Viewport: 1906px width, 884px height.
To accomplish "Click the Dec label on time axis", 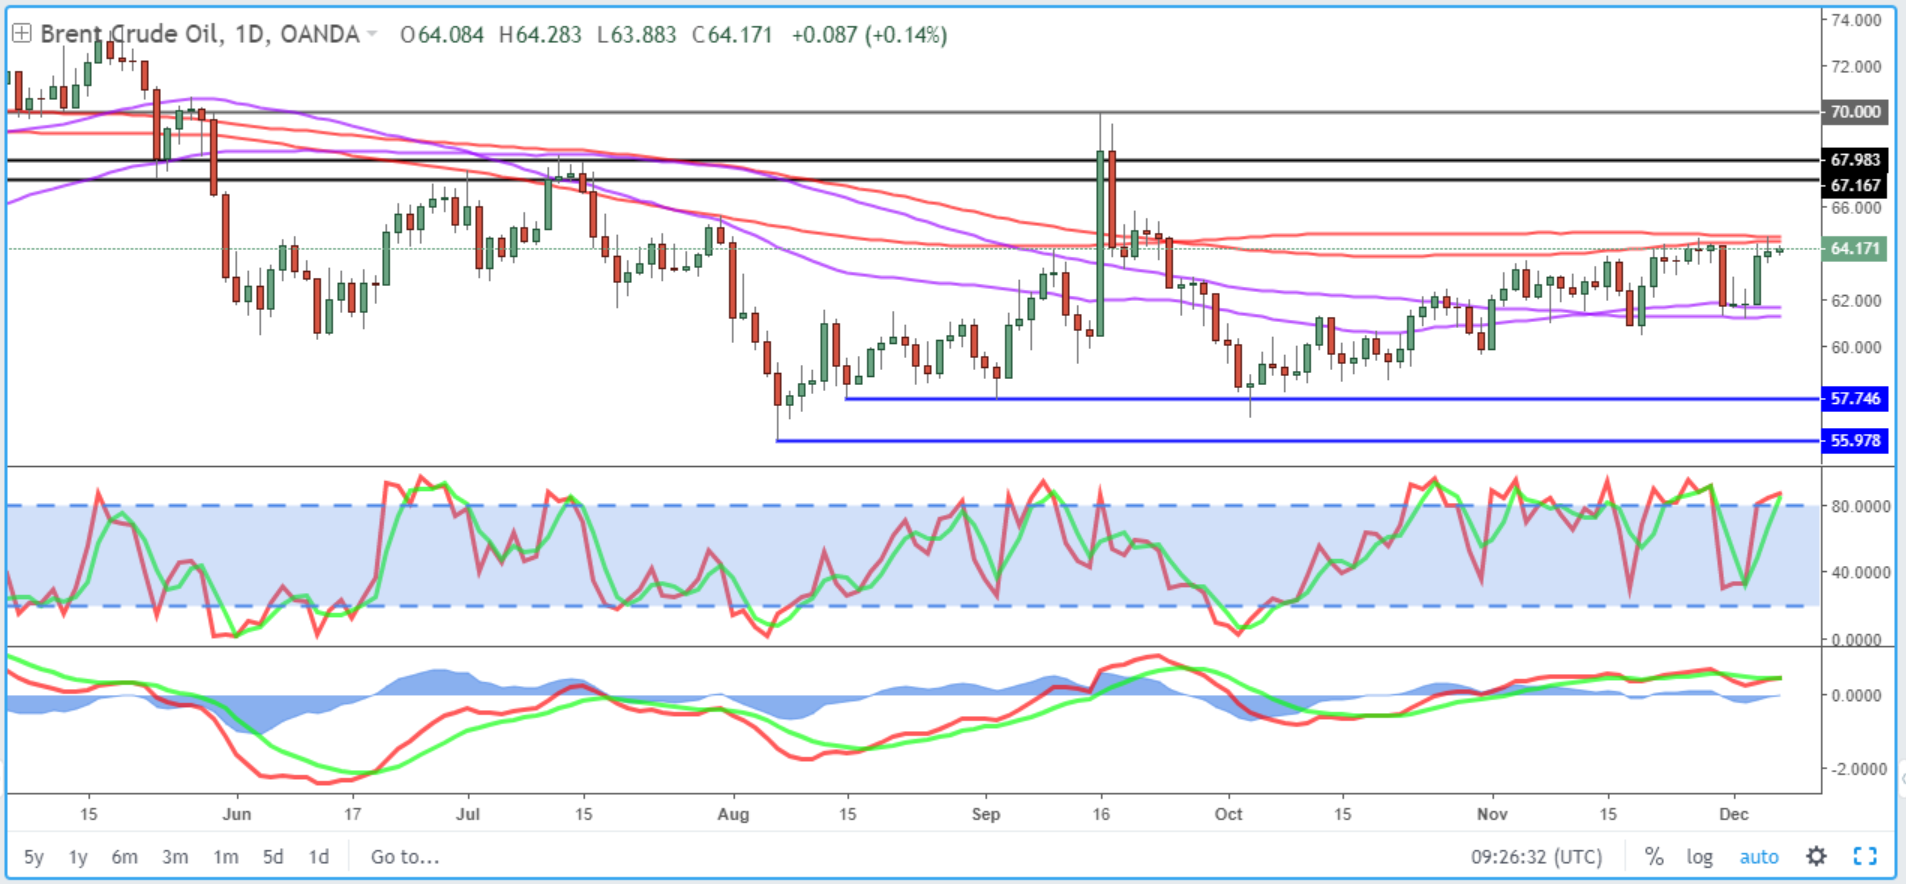I will click(x=1734, y=814).
